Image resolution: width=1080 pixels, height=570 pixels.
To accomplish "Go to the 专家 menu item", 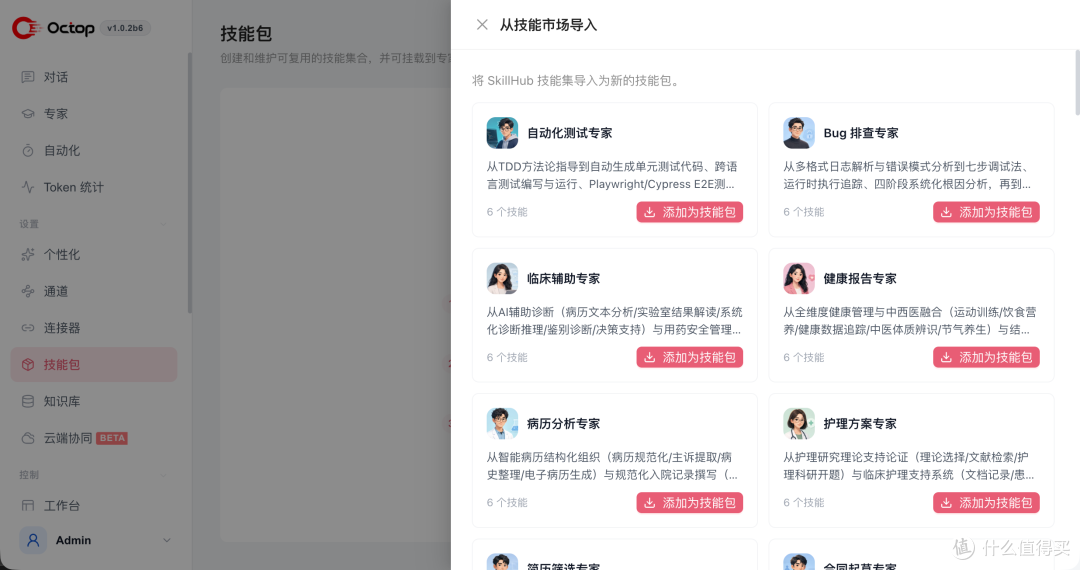I will pyautogui.click(x=94, y=114).
